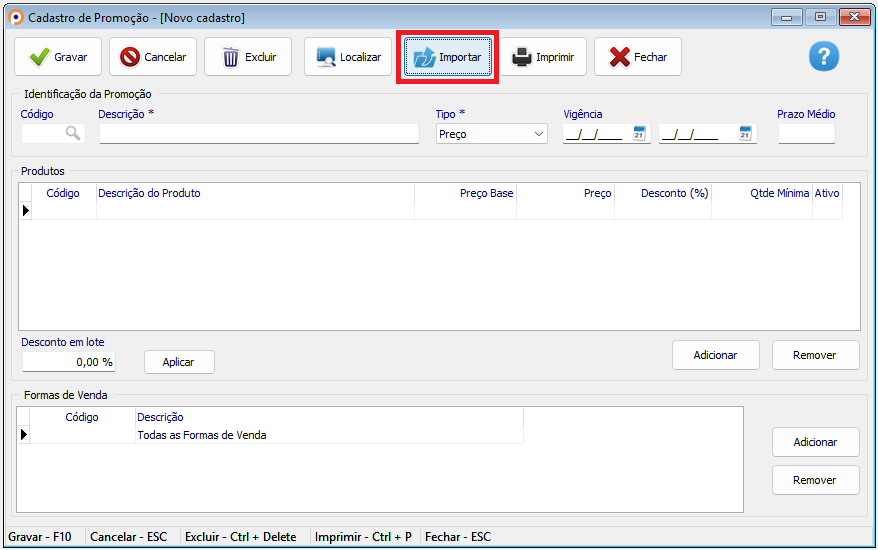This screenshot has height=550, width=878.
Task: Click the Prazo Médio input field
Action: pyautogui.click(x=806, y=134)
